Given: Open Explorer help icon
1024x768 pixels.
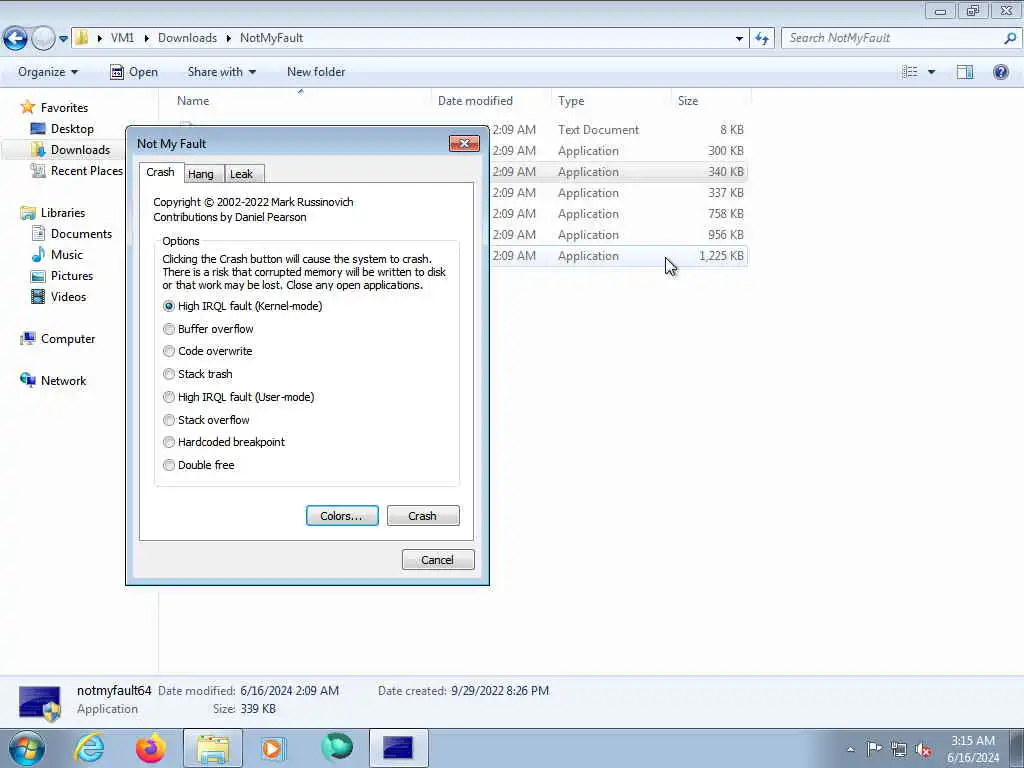Looking at the screenshot, I should click(1000, 72).
